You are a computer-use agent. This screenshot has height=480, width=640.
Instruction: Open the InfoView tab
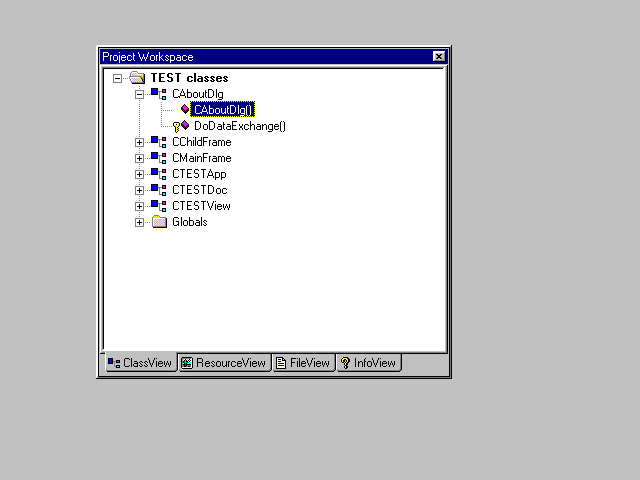click(368, 363)
